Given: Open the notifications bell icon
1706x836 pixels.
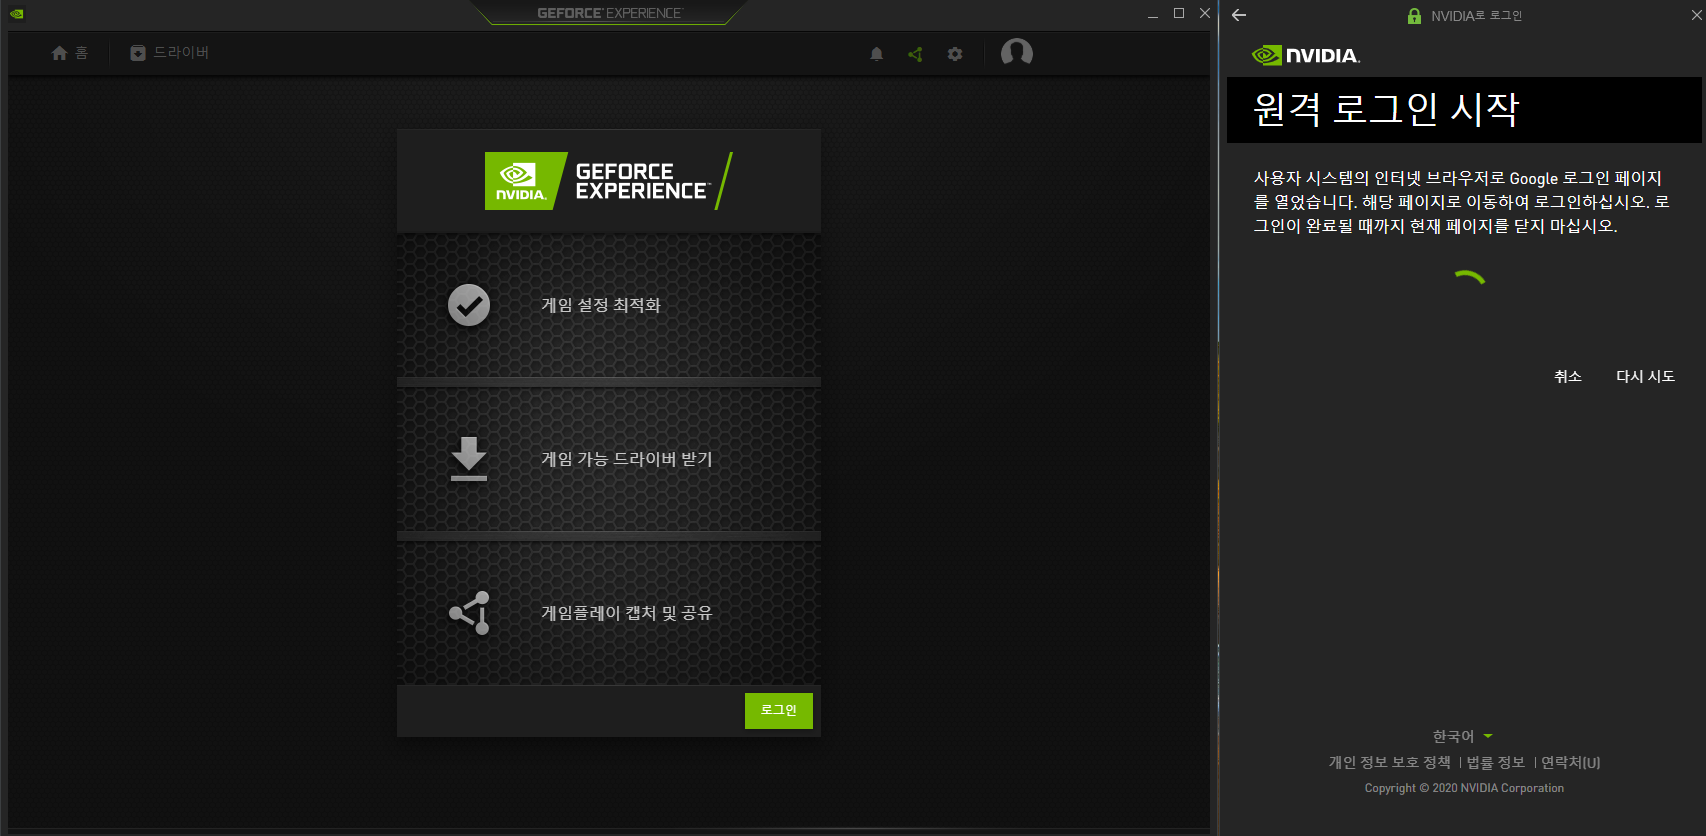Looking at the screenshot, I should point(877,54).
